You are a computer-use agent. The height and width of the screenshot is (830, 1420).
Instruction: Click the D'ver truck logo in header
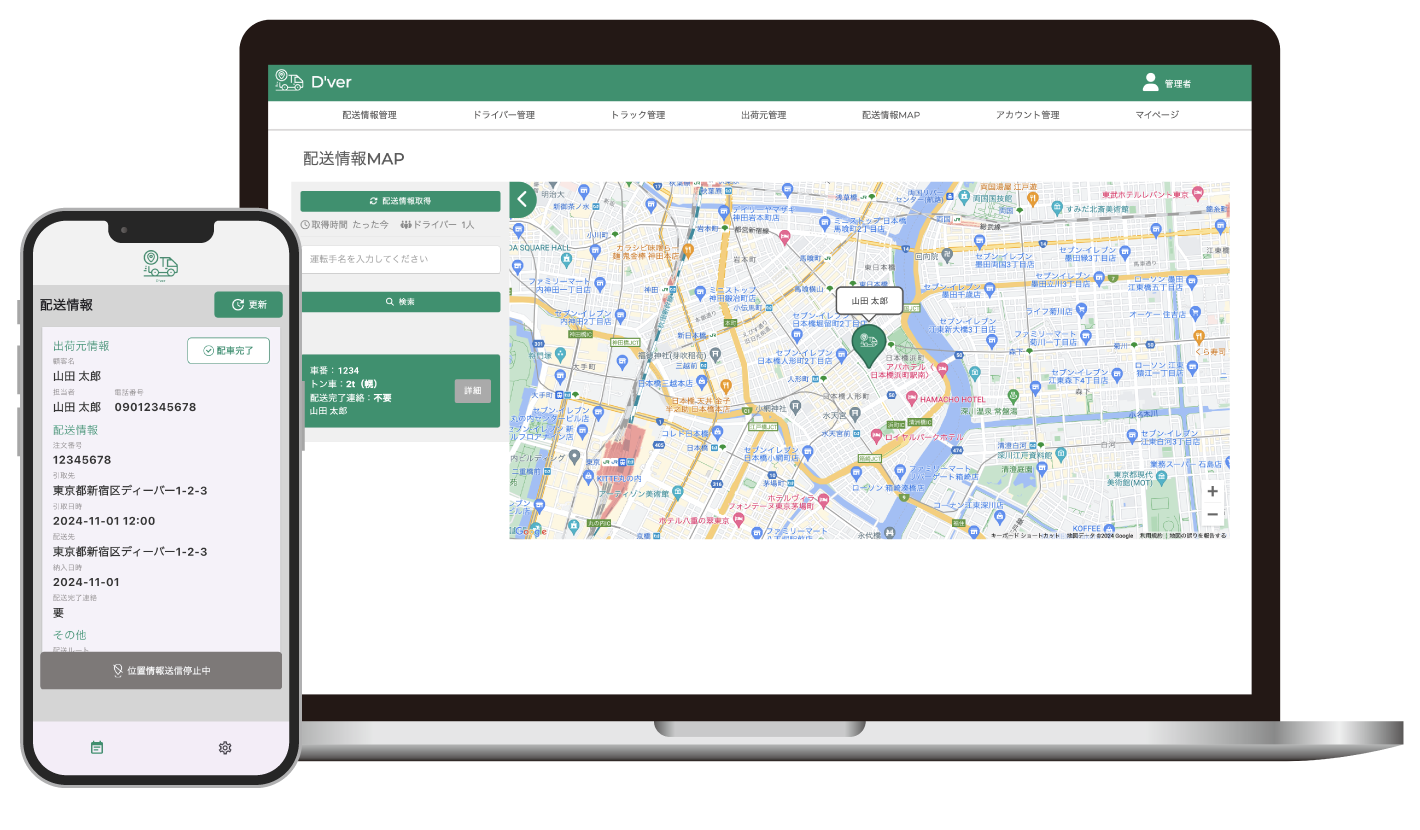pyautogui.click(x=289, y=81)
